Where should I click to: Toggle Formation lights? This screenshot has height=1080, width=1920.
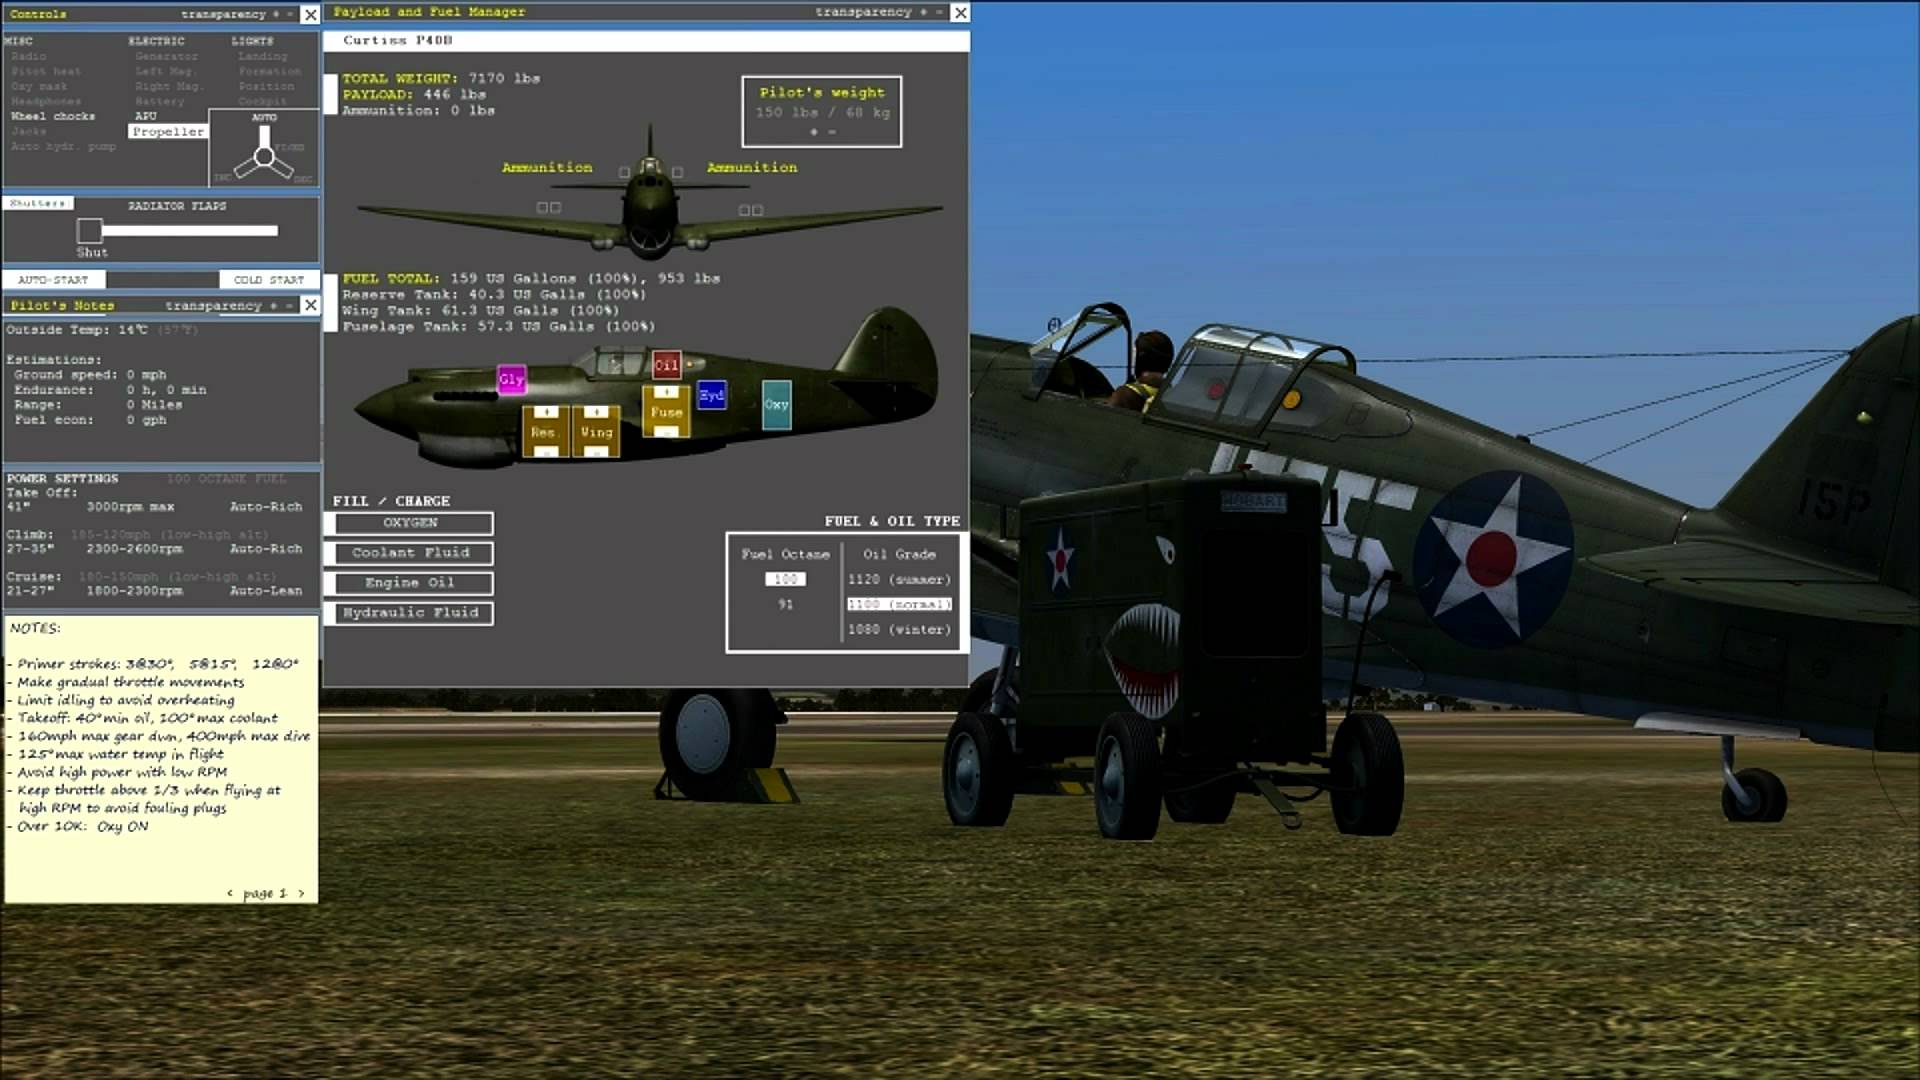click(270, 71)
